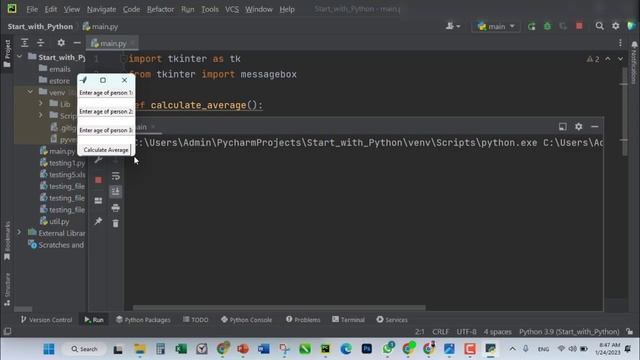Image resolution: width=640 pixels, height=360 pixels.
Task: Open the Refactor menu
Action: 160,9
